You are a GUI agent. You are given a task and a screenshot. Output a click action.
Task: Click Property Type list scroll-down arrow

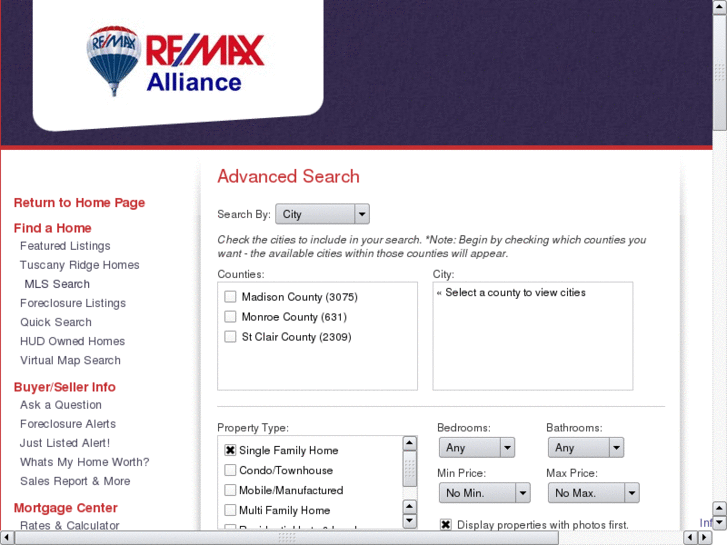click(409, 520)
